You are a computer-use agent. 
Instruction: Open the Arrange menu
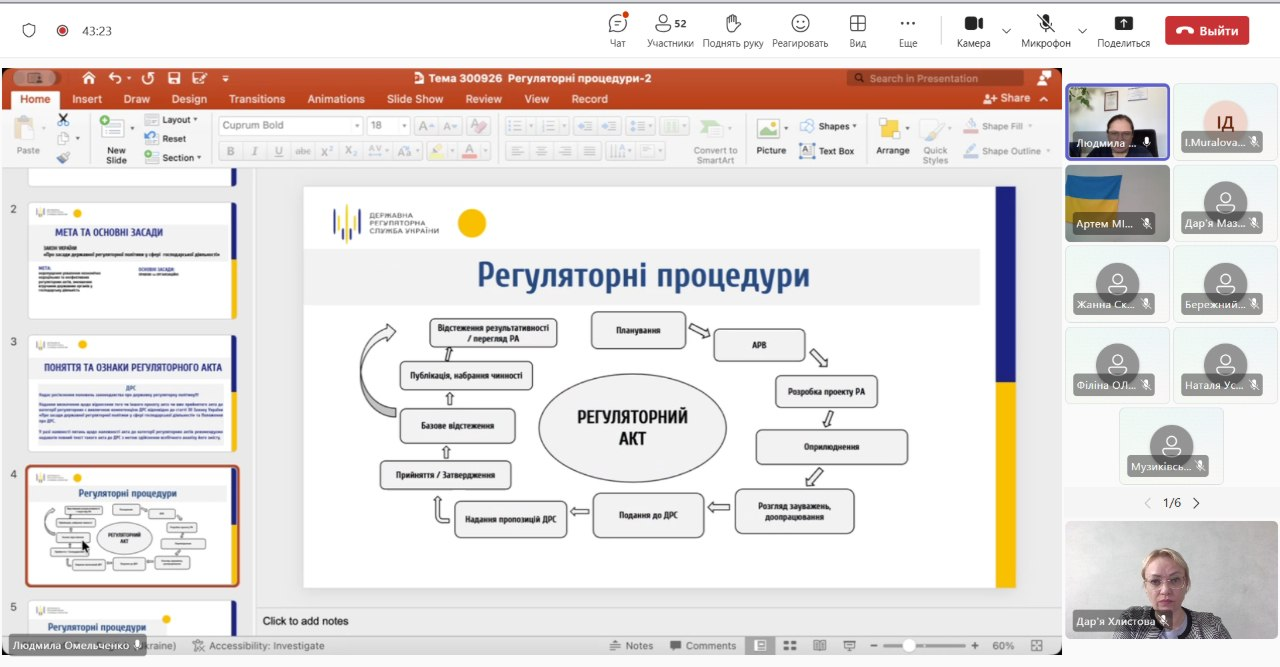(892, 137)
